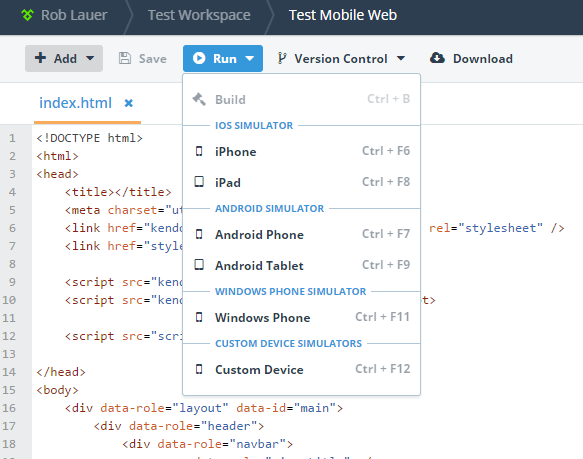Click the ANDROID SIMULATOR section heading

pos(270,209)
